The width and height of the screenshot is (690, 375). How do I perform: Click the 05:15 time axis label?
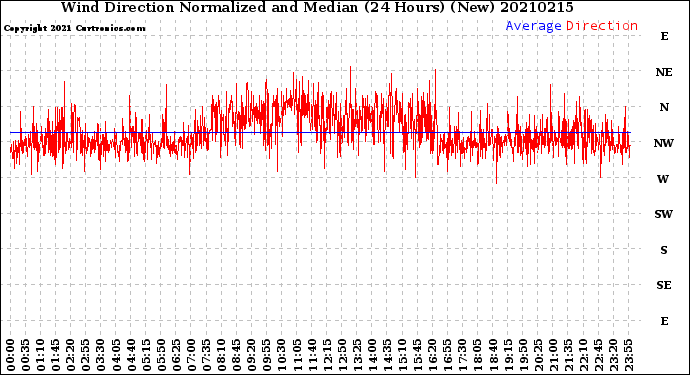[146, 355]
